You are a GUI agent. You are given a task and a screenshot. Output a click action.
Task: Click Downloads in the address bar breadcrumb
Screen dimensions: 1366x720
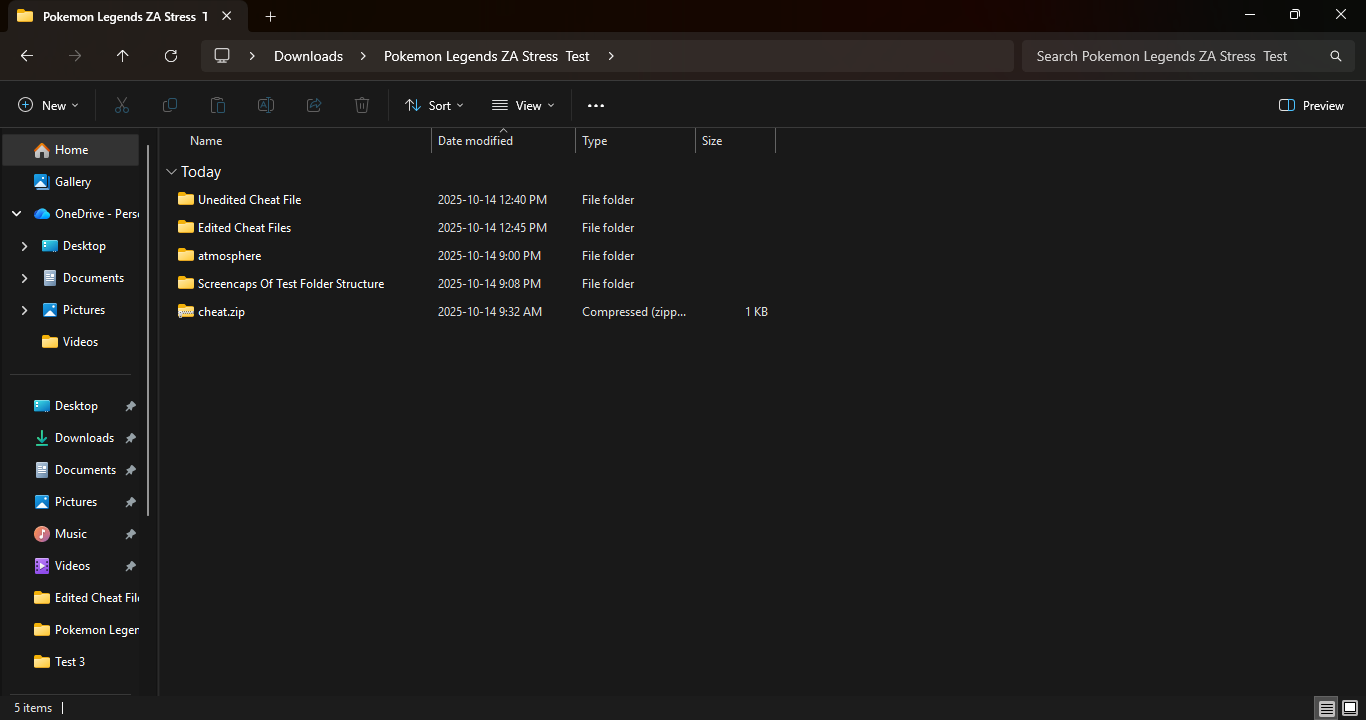point(308,56)
